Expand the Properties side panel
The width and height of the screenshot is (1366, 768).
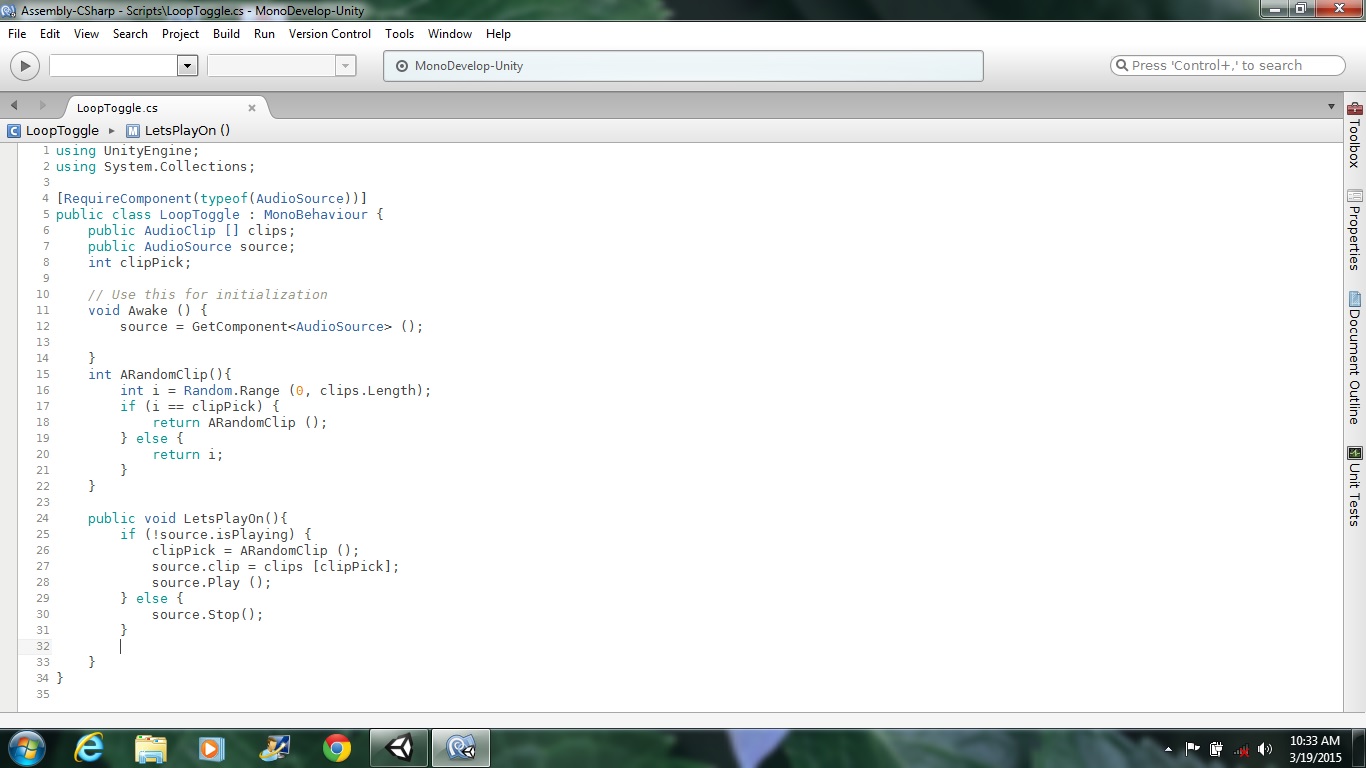pos(1355,229)
